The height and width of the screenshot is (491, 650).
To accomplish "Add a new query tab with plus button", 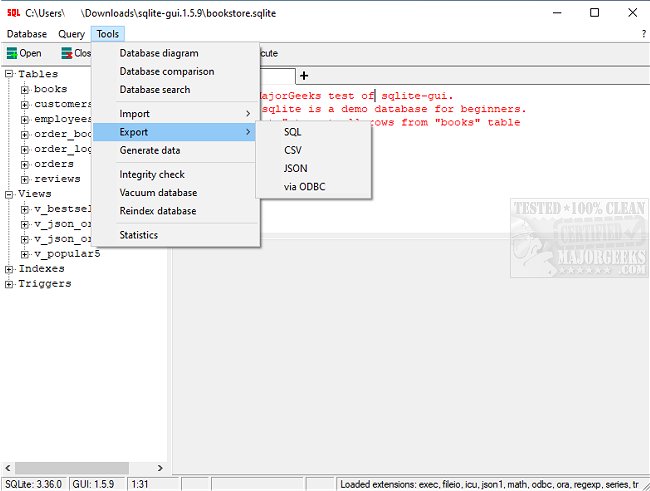I will click(304, 75).
